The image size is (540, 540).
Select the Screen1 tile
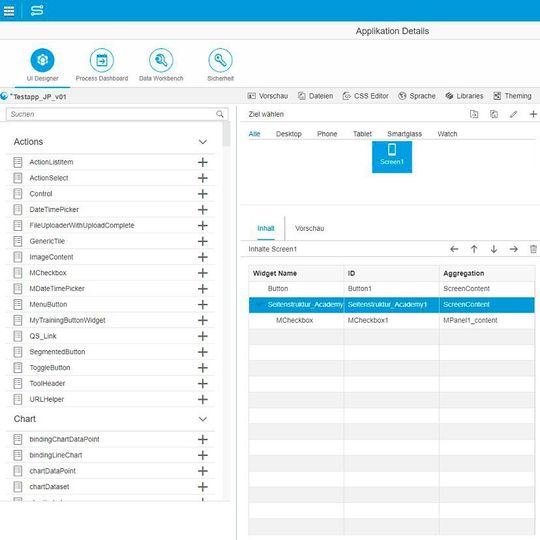tap(392, 157)
